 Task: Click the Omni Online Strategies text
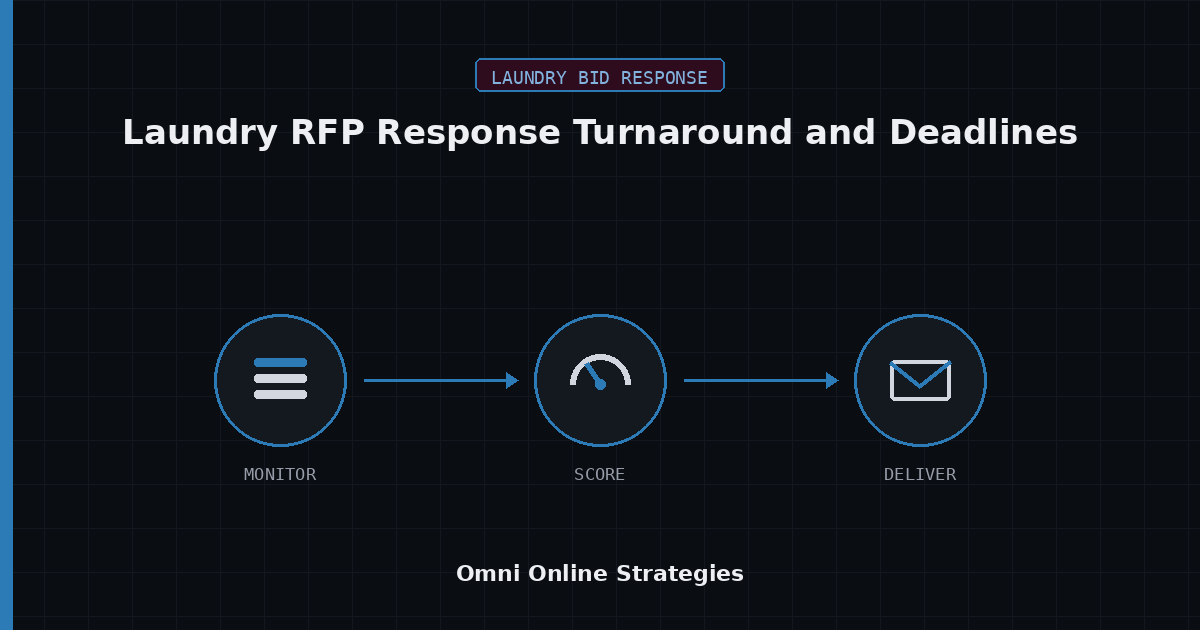pyautogui.click(x=600, y=574)
